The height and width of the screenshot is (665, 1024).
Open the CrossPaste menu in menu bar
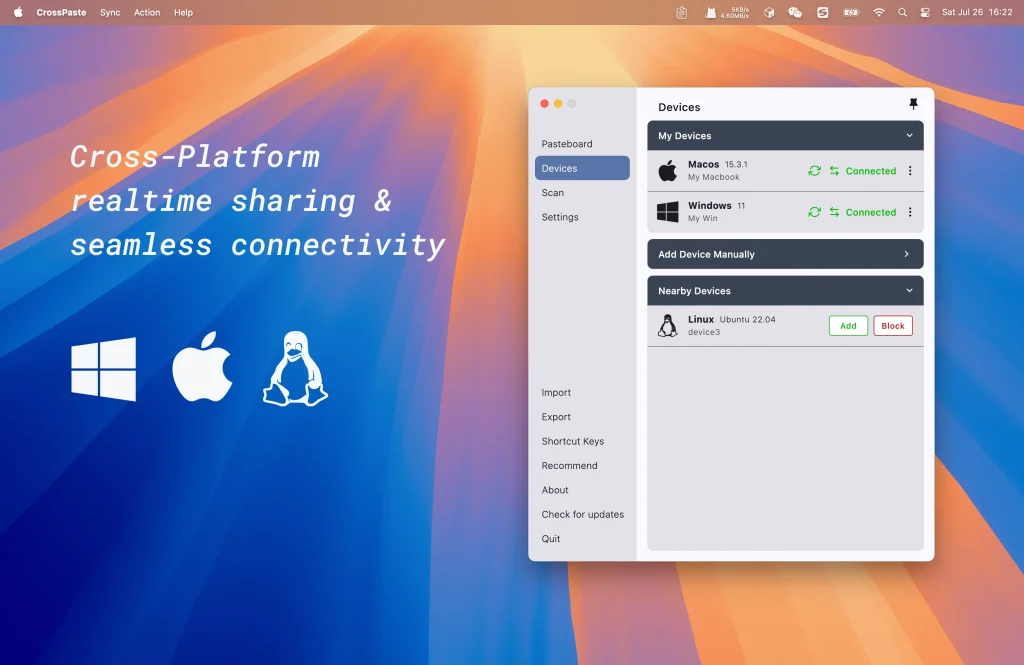61,12
